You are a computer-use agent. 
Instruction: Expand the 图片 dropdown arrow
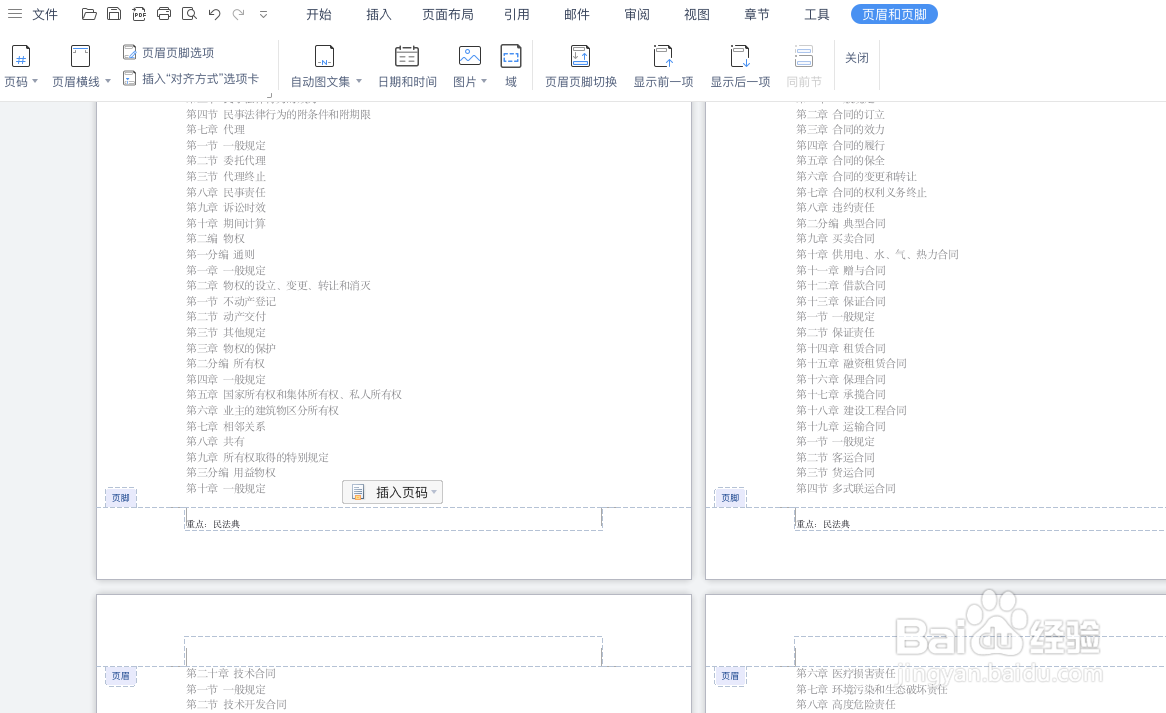click(x=484, y=81)
